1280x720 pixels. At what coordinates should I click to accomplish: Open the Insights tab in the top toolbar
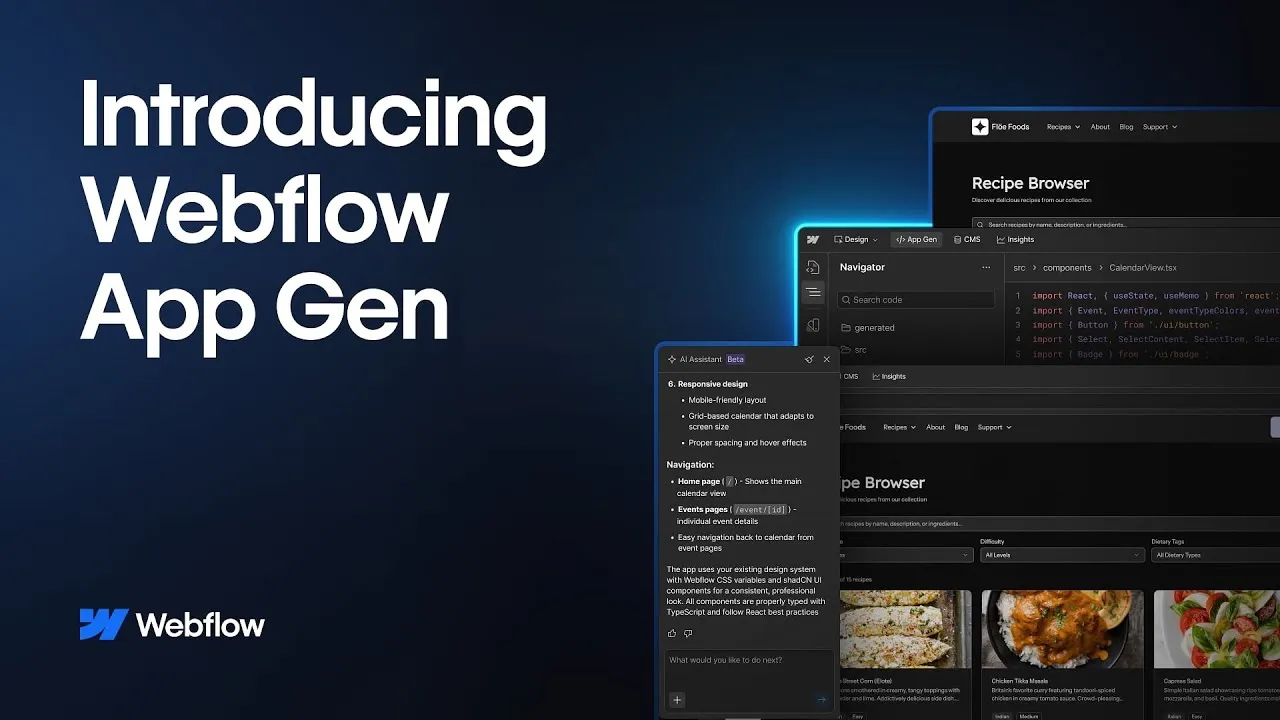click(x=1015, y=240)
